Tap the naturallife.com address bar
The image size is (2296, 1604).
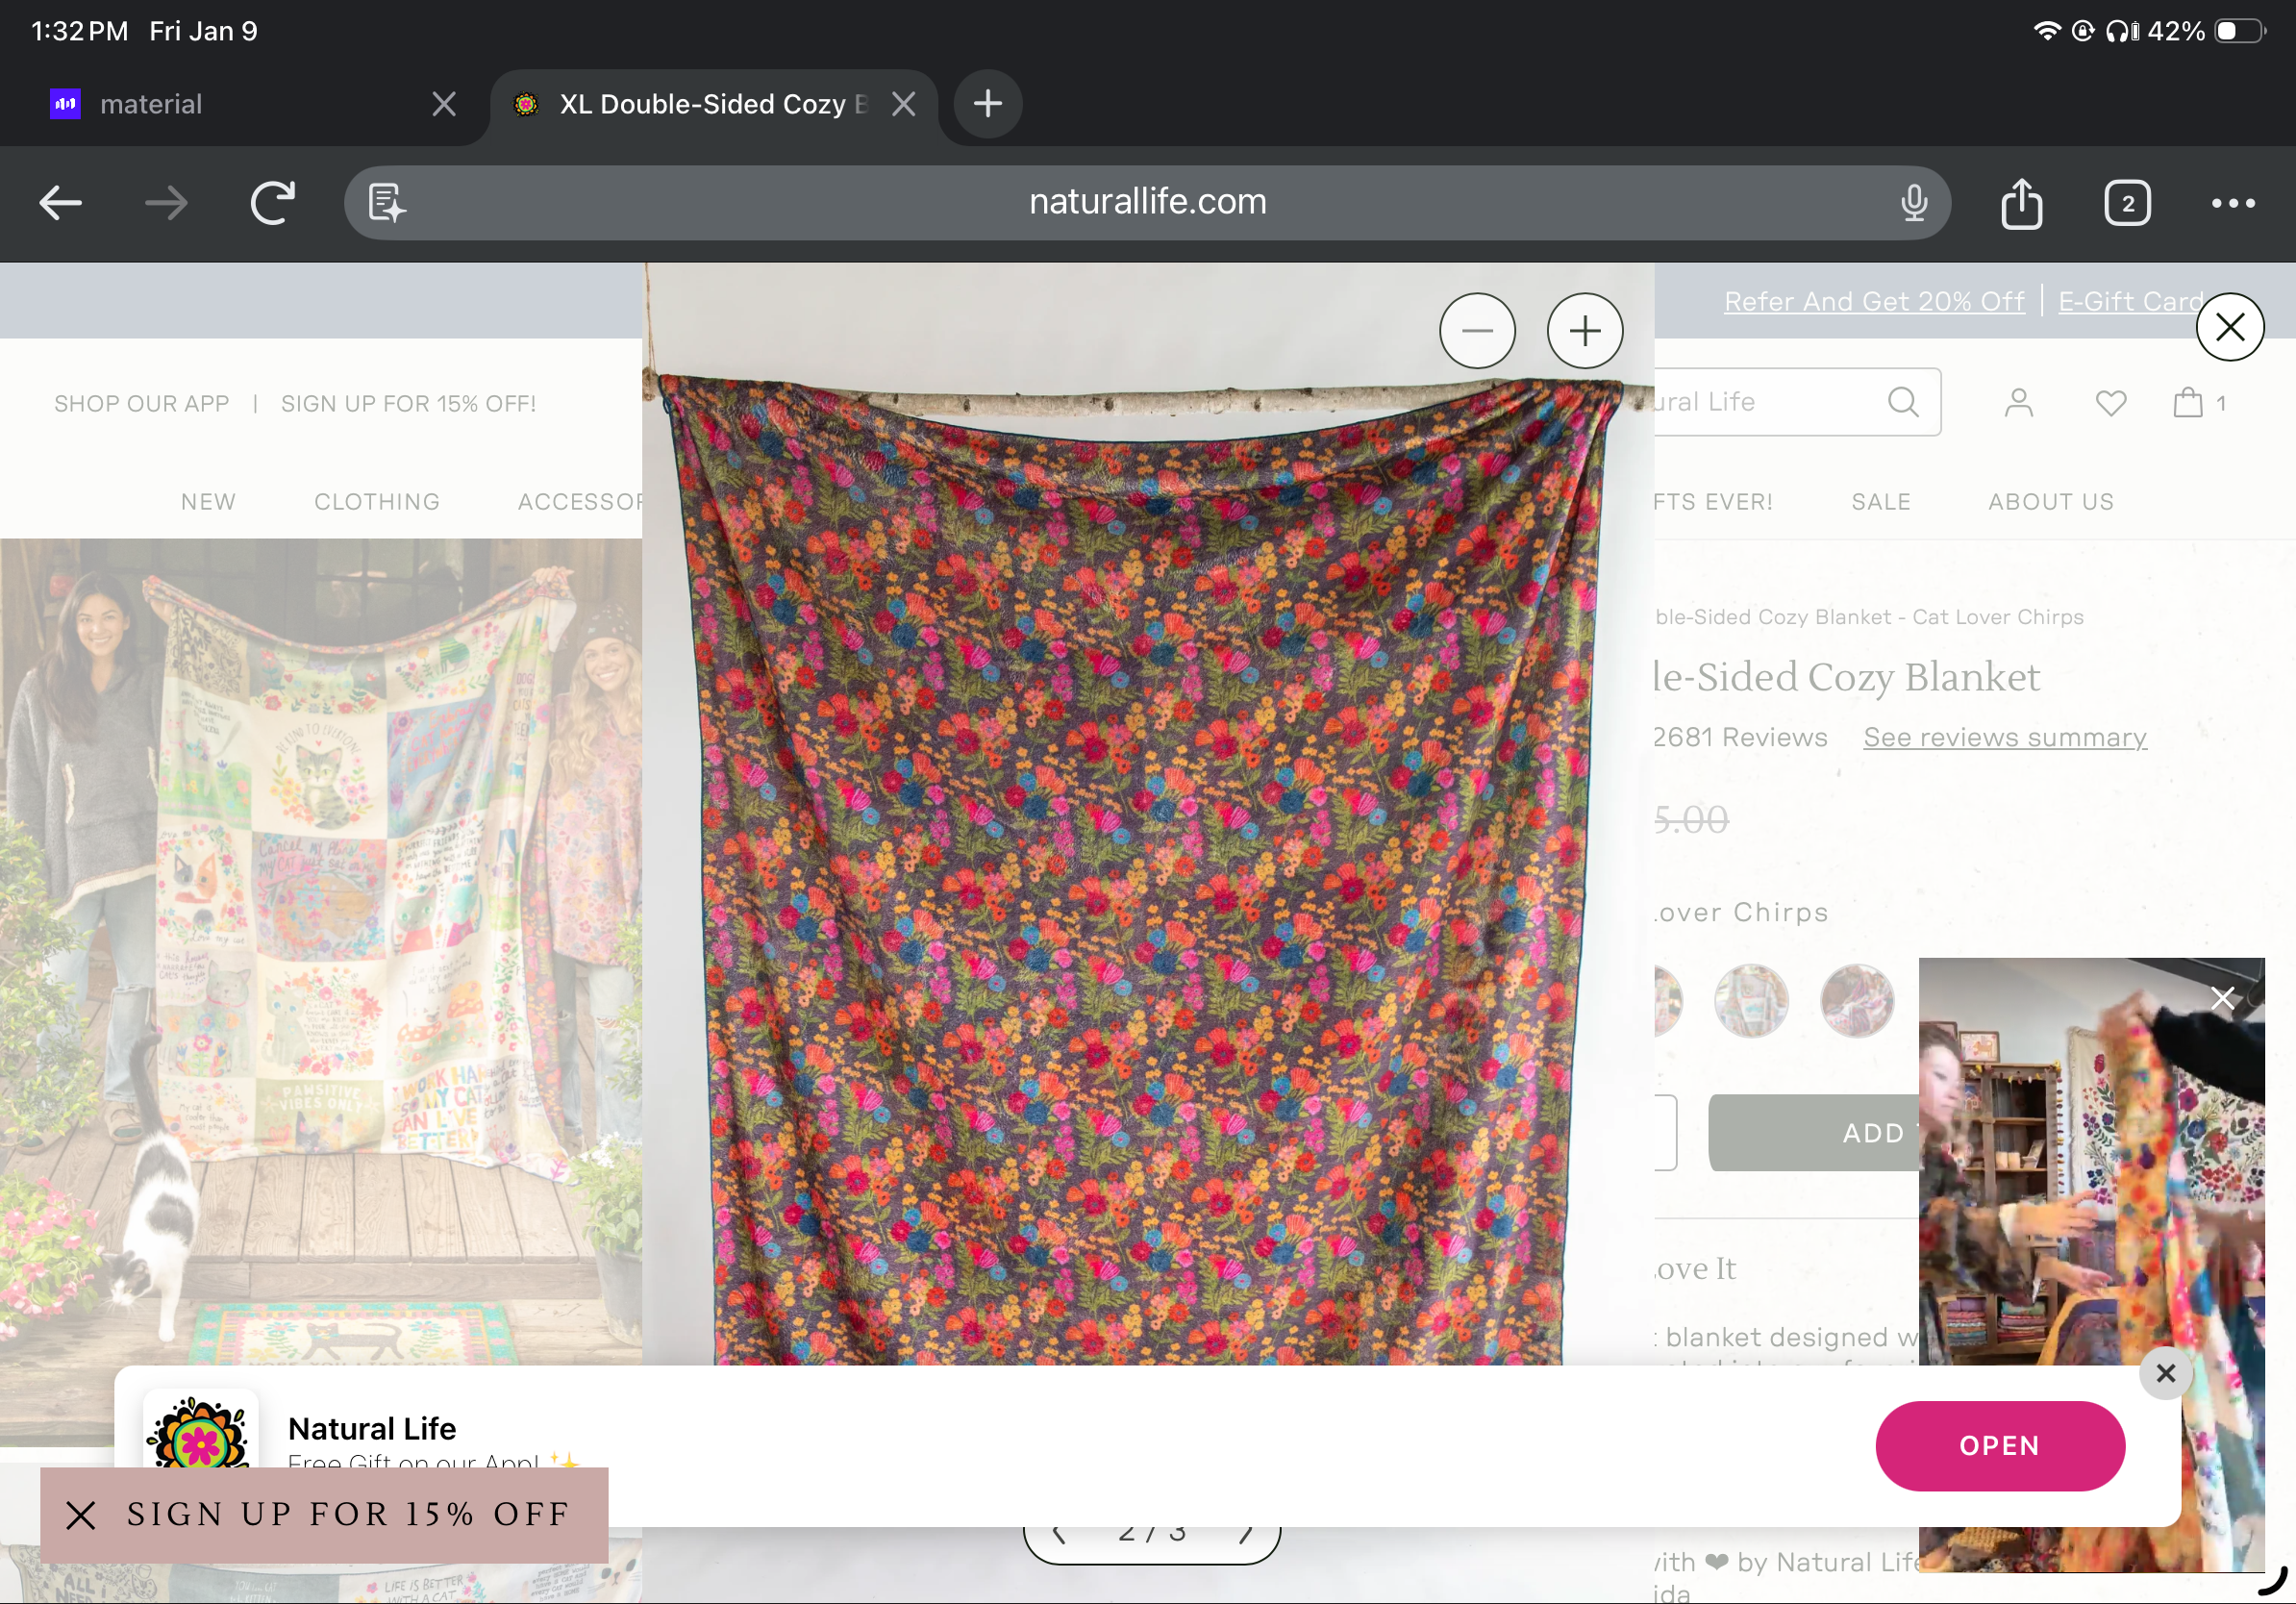tap(1147, 203)
